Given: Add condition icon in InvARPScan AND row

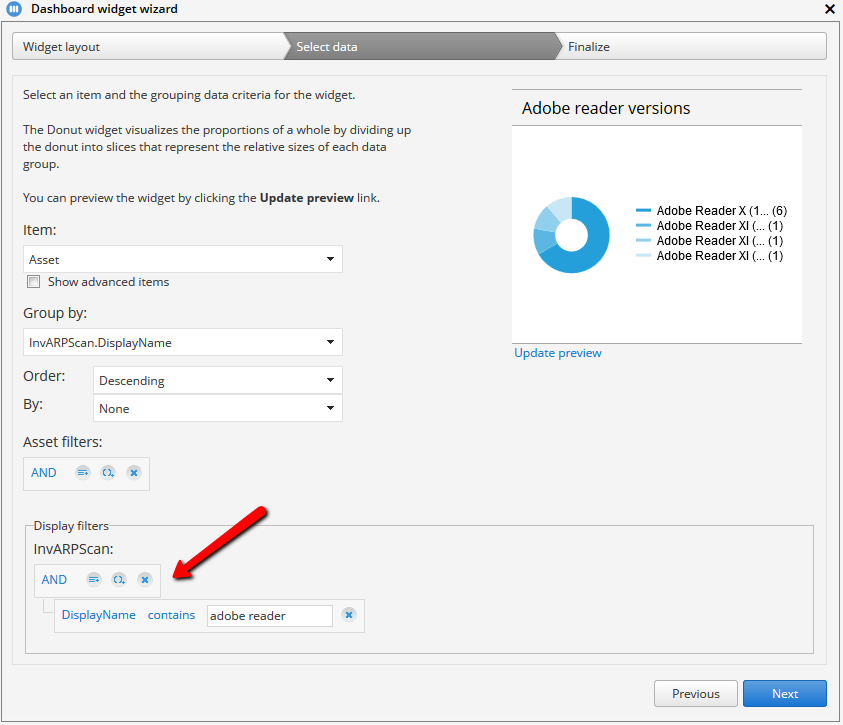Looking at the screenshot, I should pyautogui.click(x=94, y=580).
